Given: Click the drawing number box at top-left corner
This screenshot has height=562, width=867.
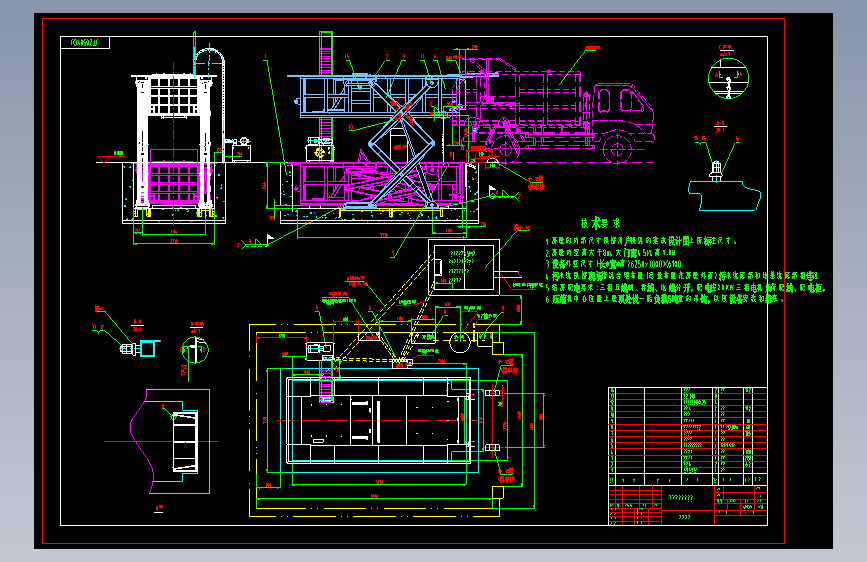Looking at the screenshot, I should click(x=85, y=43).
